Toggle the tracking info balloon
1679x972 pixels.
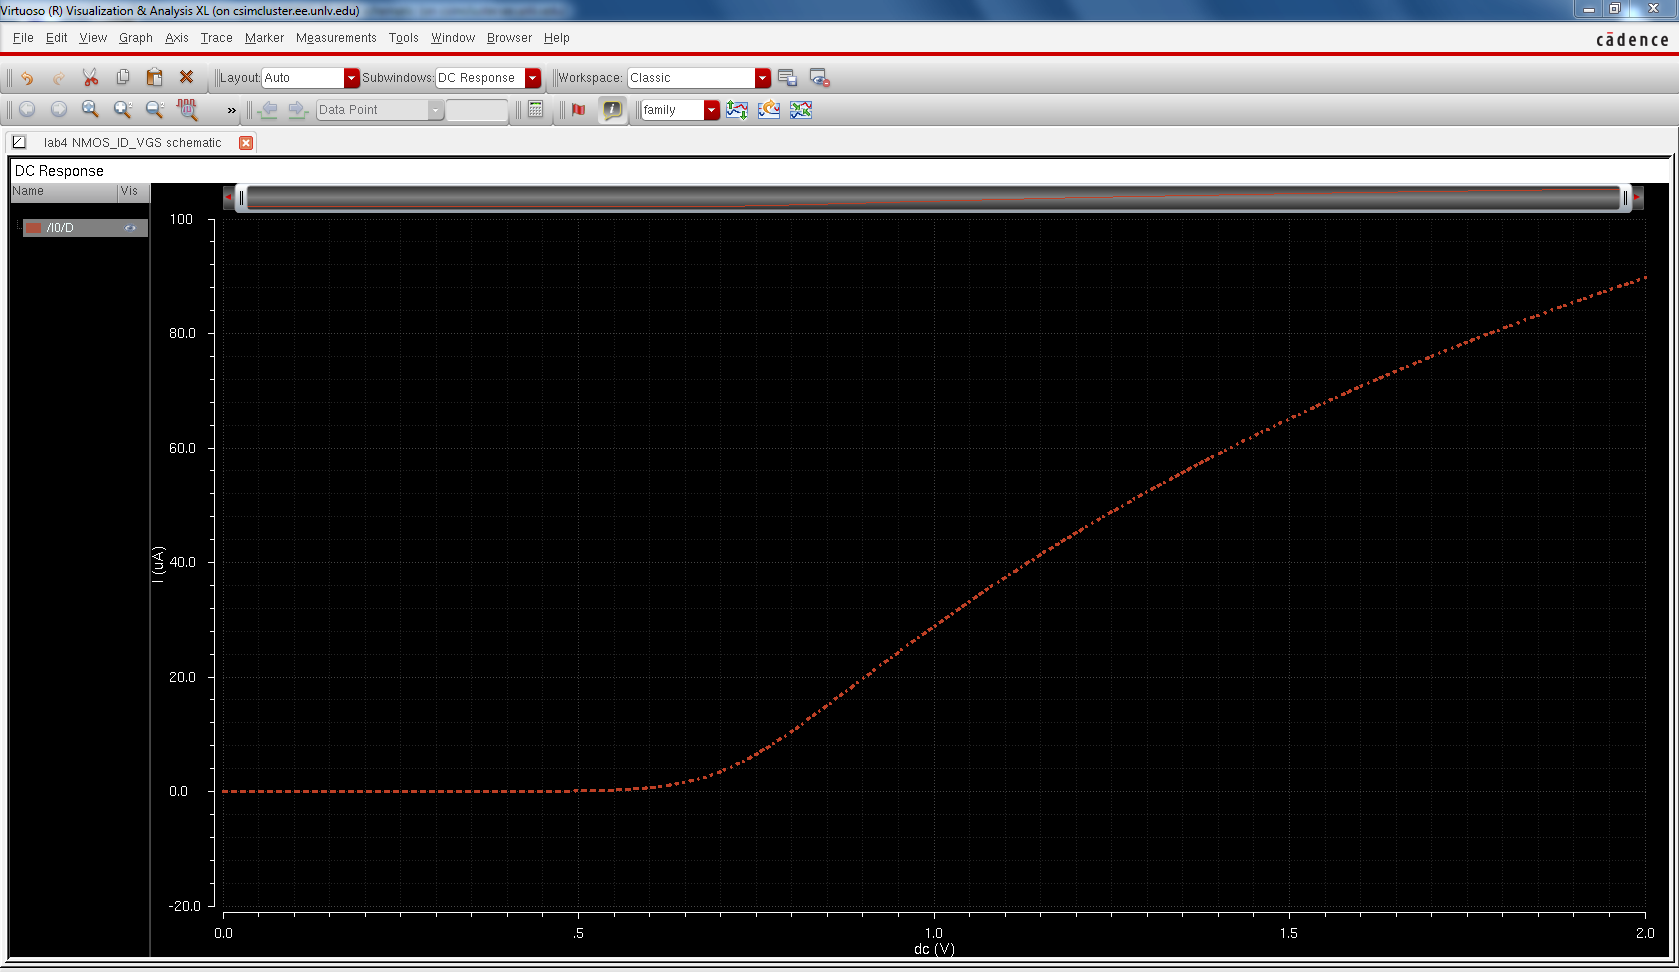(x=612, y=109)
